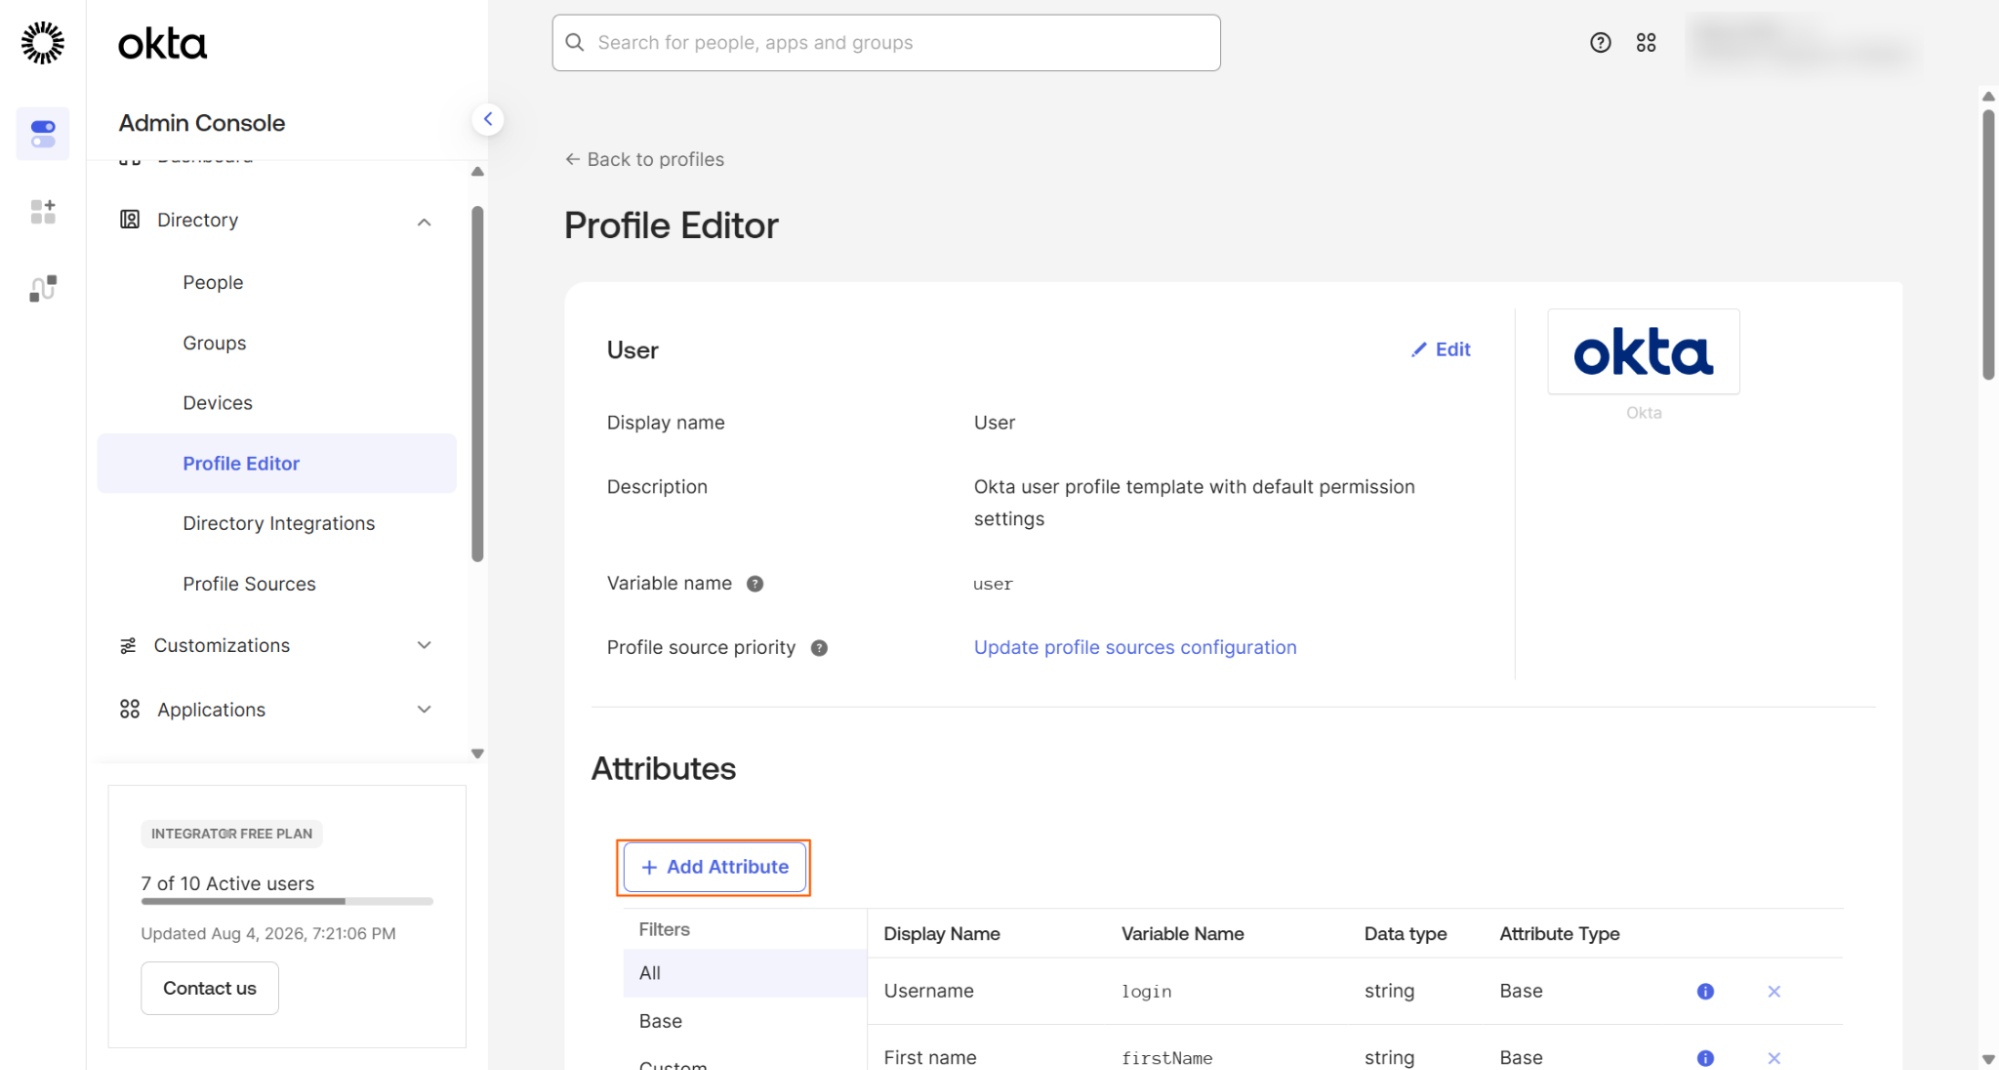Click the Add Attribute button
This screenshot has width=1999, height=1070.
click(714, 867)
